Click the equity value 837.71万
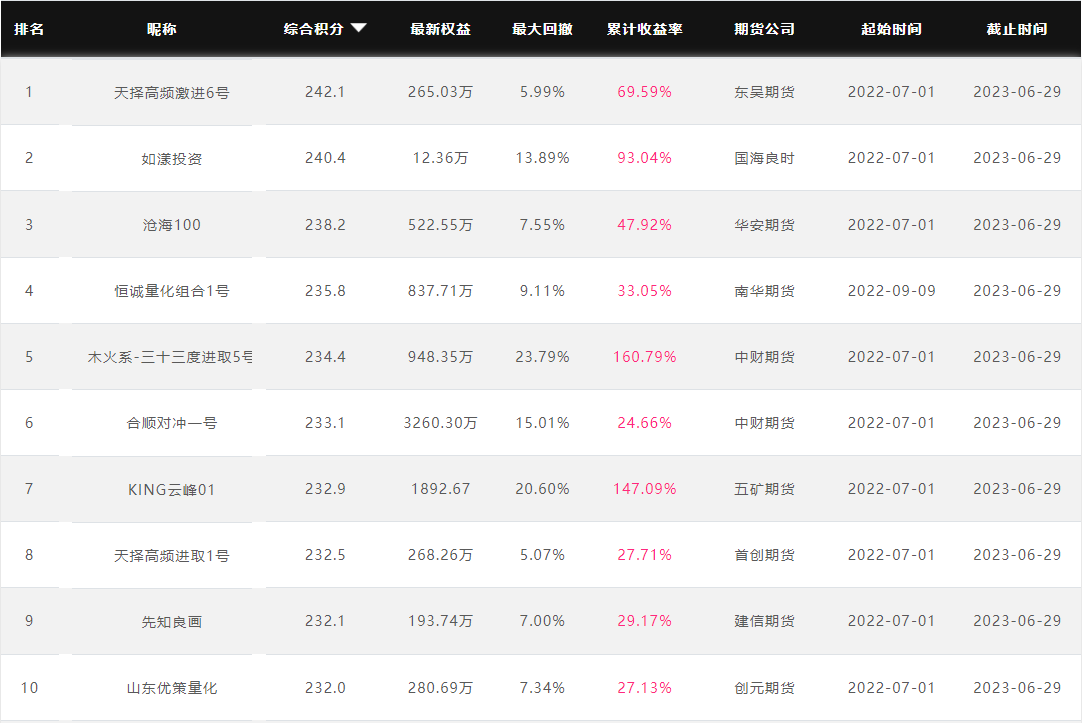Viewport: 1082px width, 723px height. pyautogui.click(x=440, y=290)
